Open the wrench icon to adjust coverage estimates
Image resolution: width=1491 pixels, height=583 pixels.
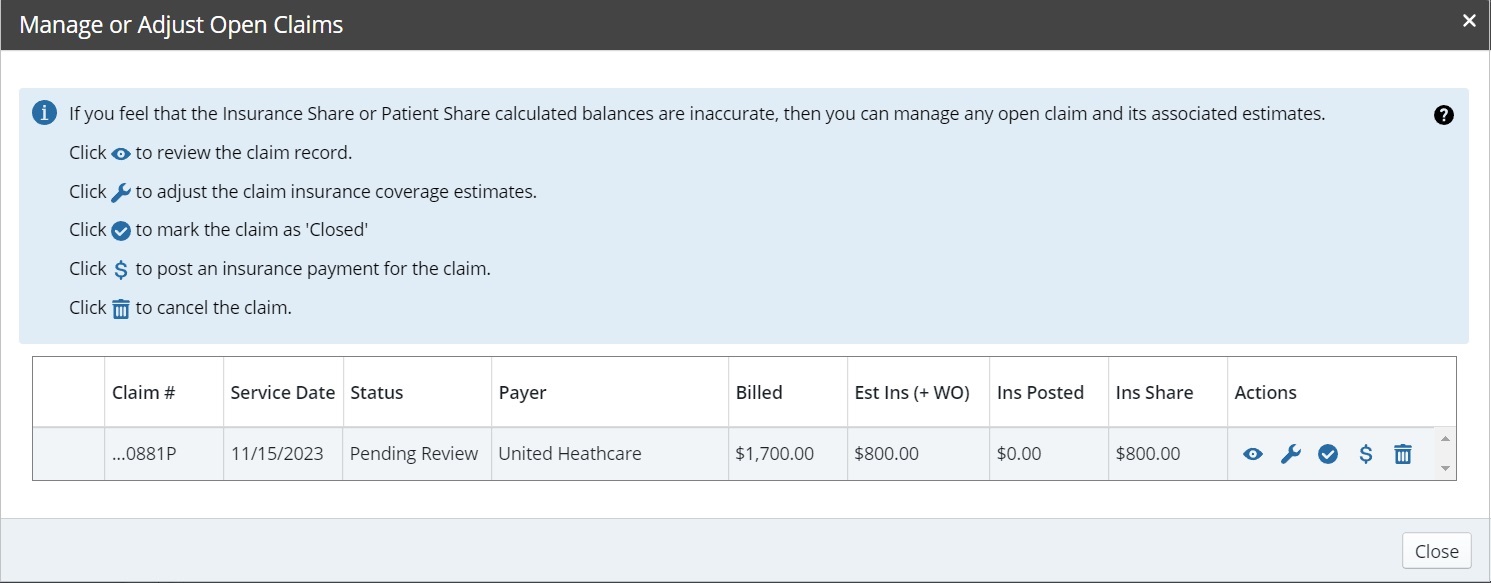[1291, 453]
